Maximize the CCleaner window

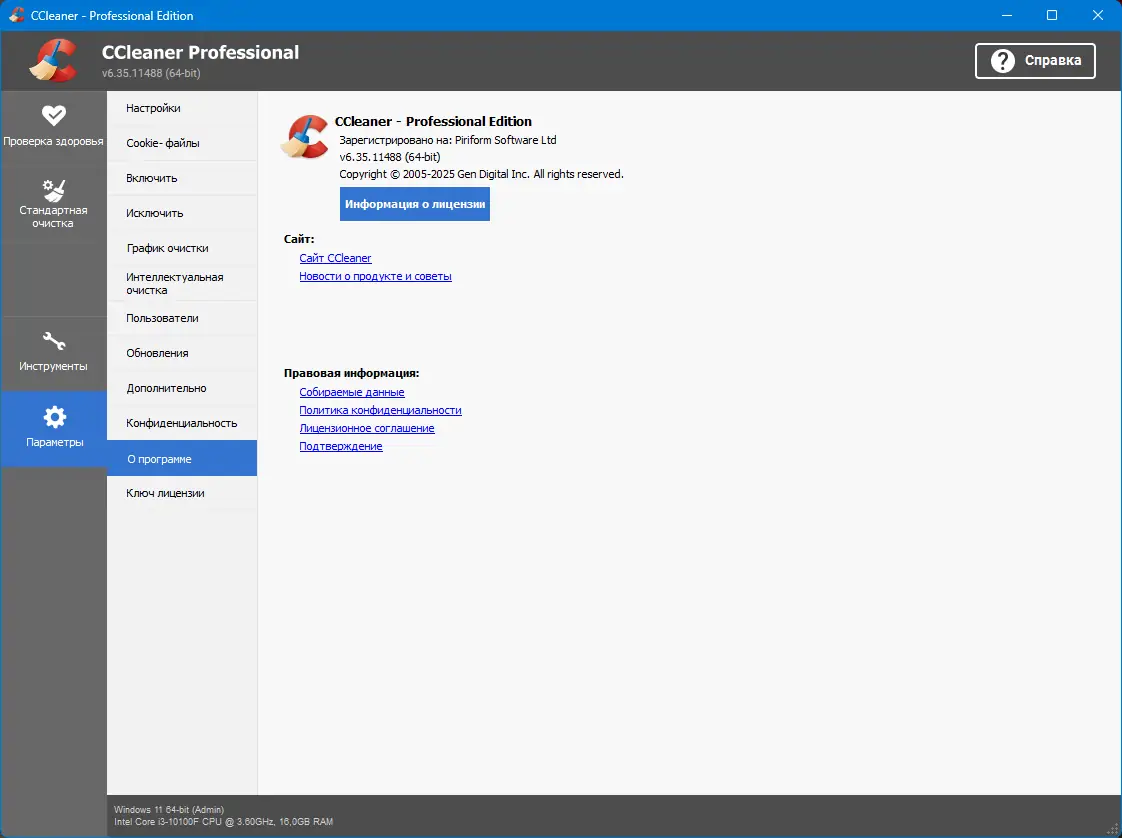click(1052, 15)
